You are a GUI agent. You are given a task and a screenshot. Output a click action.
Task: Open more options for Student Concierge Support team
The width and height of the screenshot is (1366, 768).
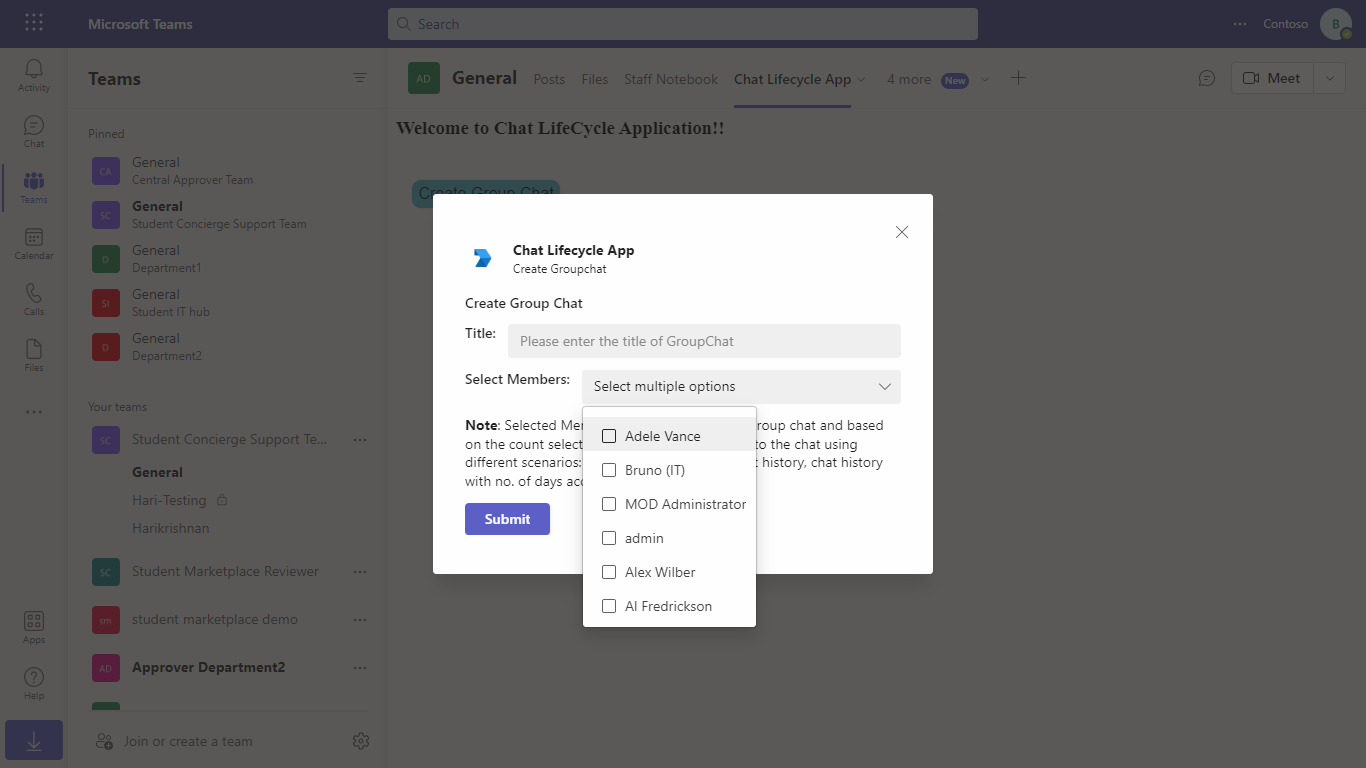coord(360,439)
